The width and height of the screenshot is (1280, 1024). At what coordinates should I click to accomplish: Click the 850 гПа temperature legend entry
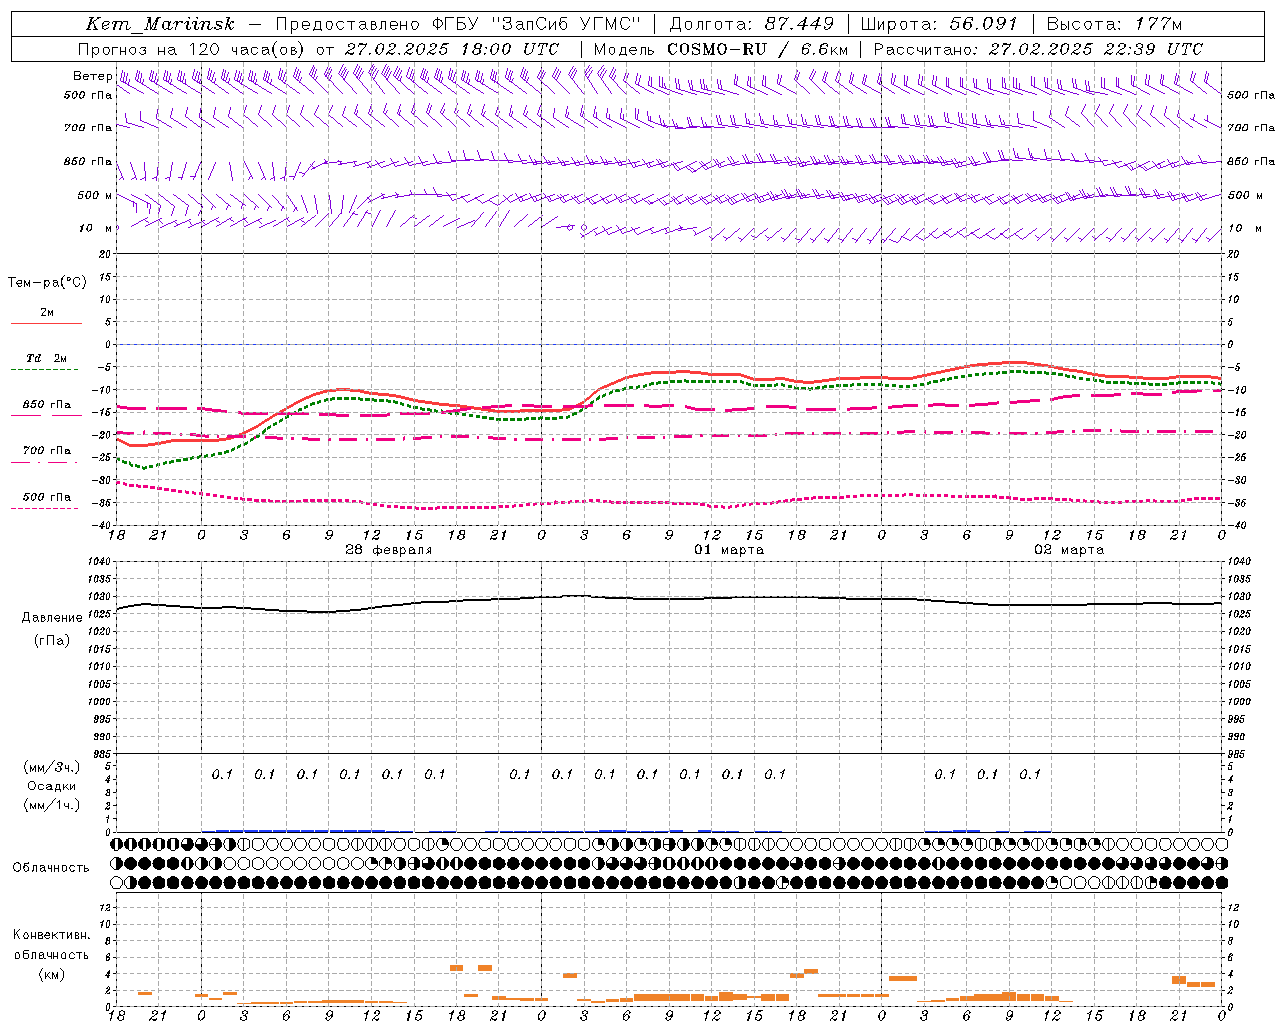pos(47,404)
